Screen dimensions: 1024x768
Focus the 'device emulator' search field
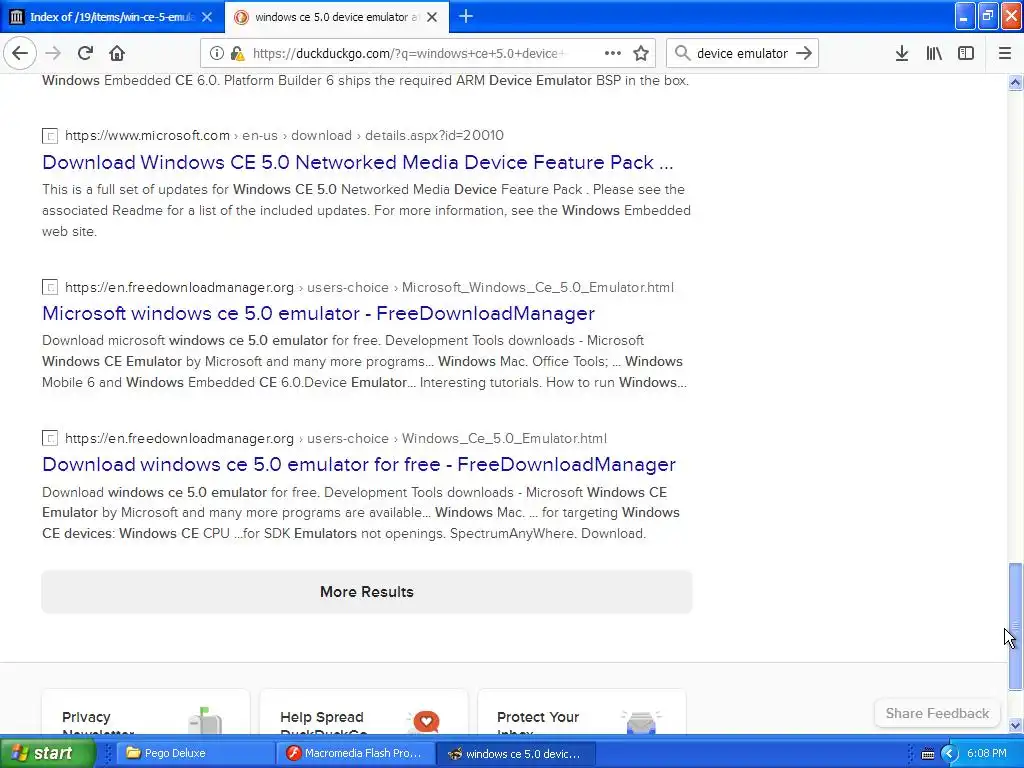click(742, 53)
